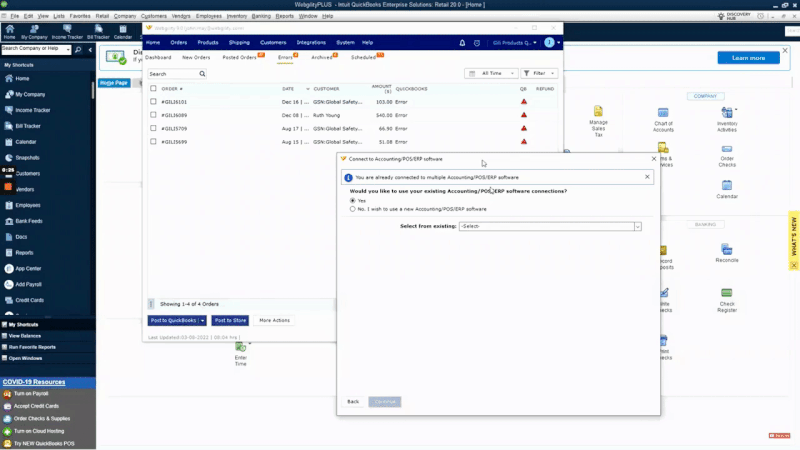800x450 pixels.
Task: Open Income Tracker toolbar icon
Action: [x=67, y=32]
